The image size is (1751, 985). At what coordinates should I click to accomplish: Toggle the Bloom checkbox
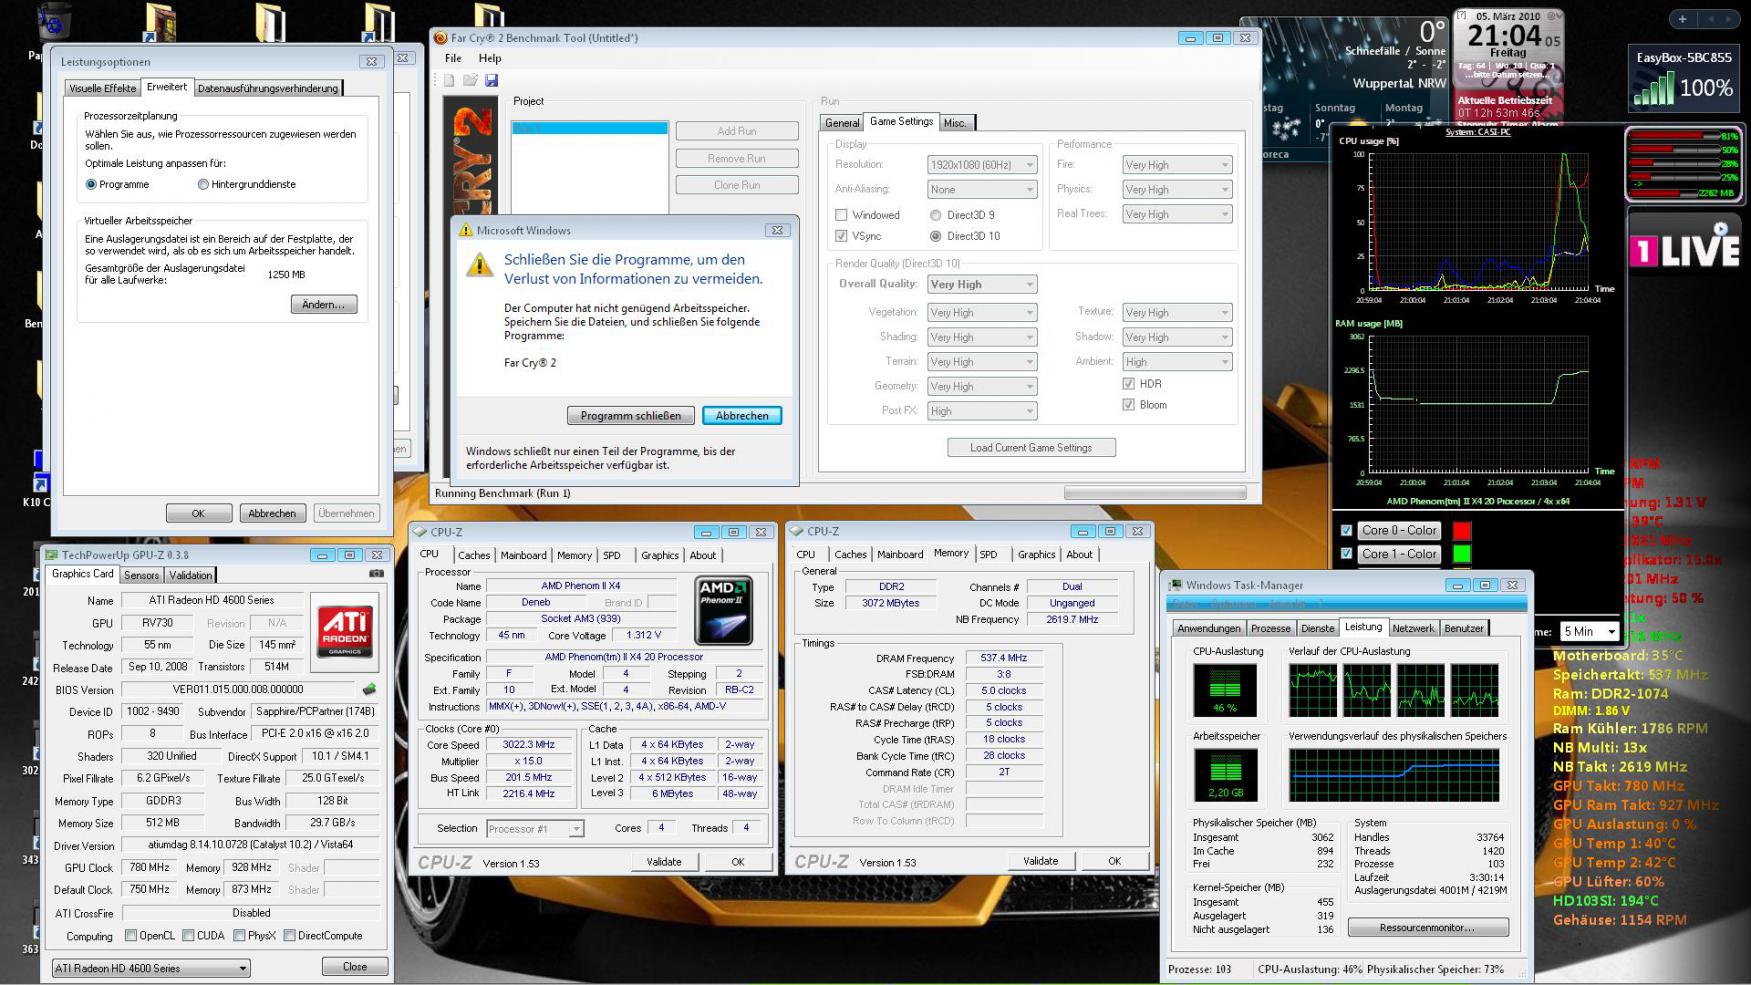coord(1129,405)
